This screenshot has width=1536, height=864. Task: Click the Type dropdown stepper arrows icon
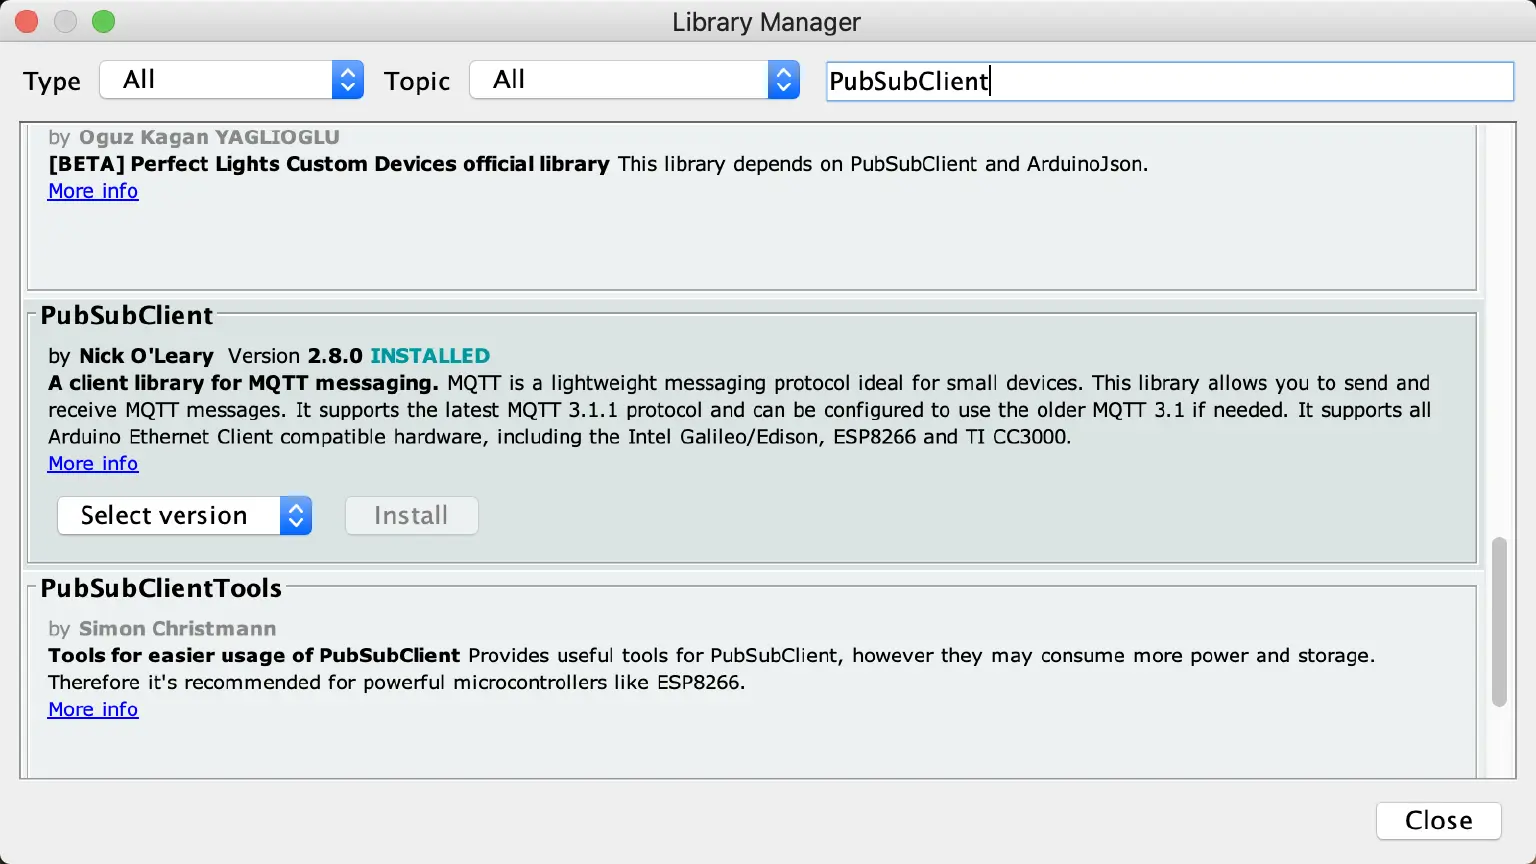(347, 79)
